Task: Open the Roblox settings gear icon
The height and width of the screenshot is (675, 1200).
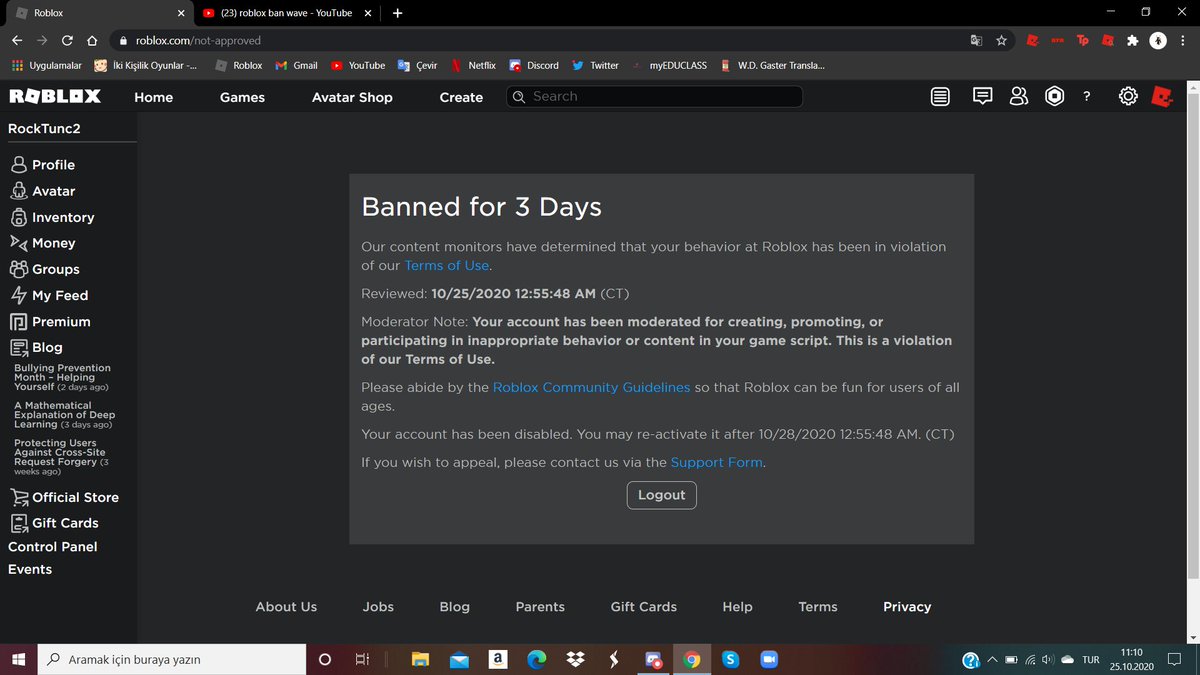Action: click(x=1128, y=97)
